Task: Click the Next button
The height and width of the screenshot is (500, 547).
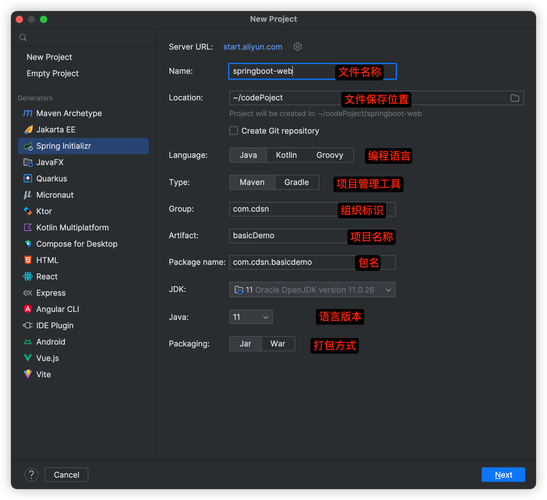Action: tap(503, 475)
